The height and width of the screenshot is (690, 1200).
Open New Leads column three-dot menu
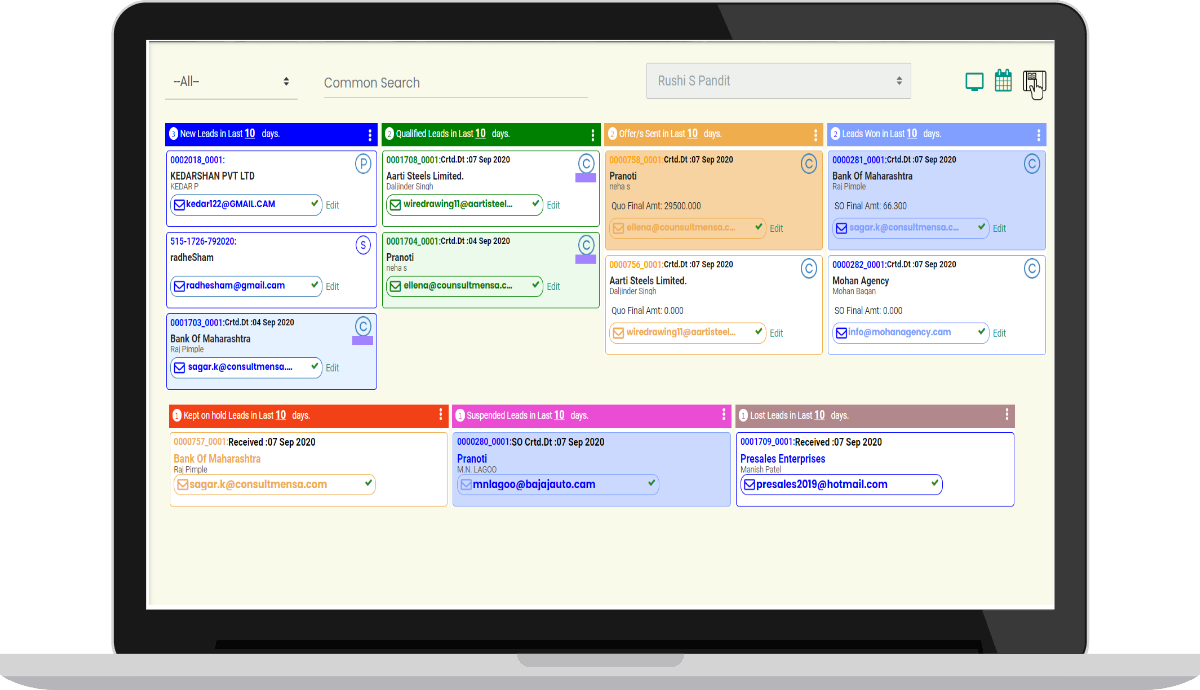pos(369,135)
